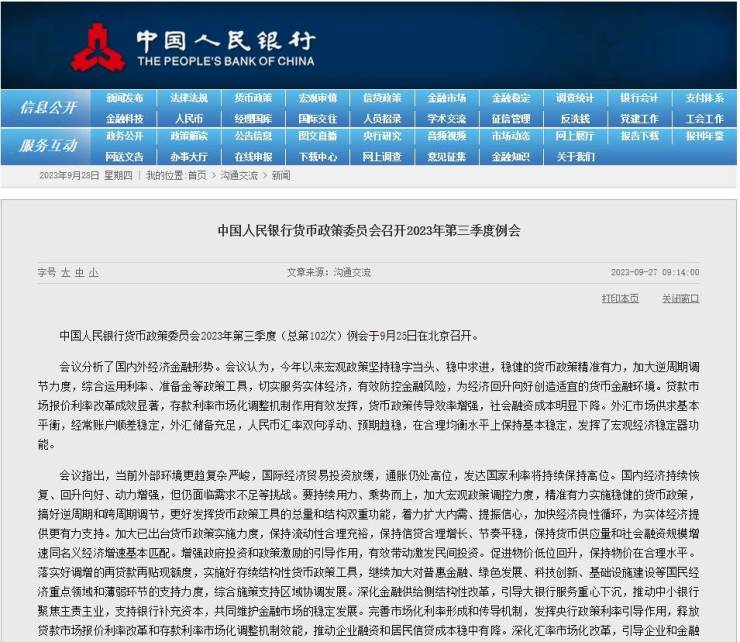Select 征信管理 in the navigation
The width and height of the screenshot is (740, 642).
tap(510, 118)
